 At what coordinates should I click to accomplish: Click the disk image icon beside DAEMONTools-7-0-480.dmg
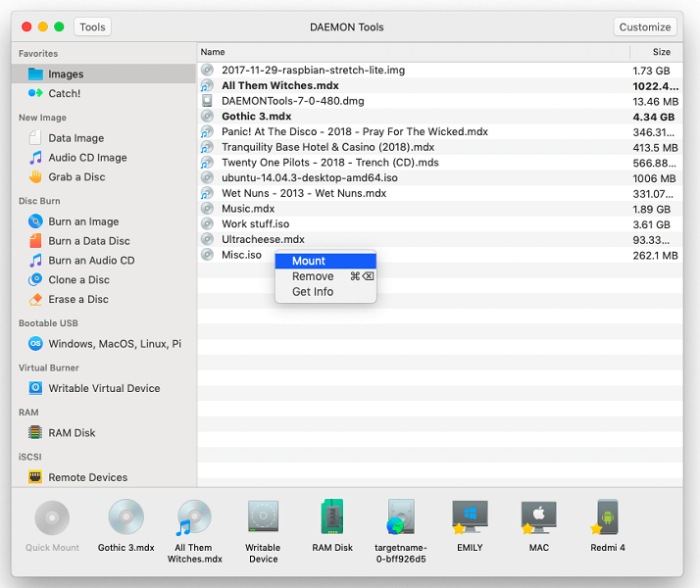pyautogui.click(x=207, y=101)
